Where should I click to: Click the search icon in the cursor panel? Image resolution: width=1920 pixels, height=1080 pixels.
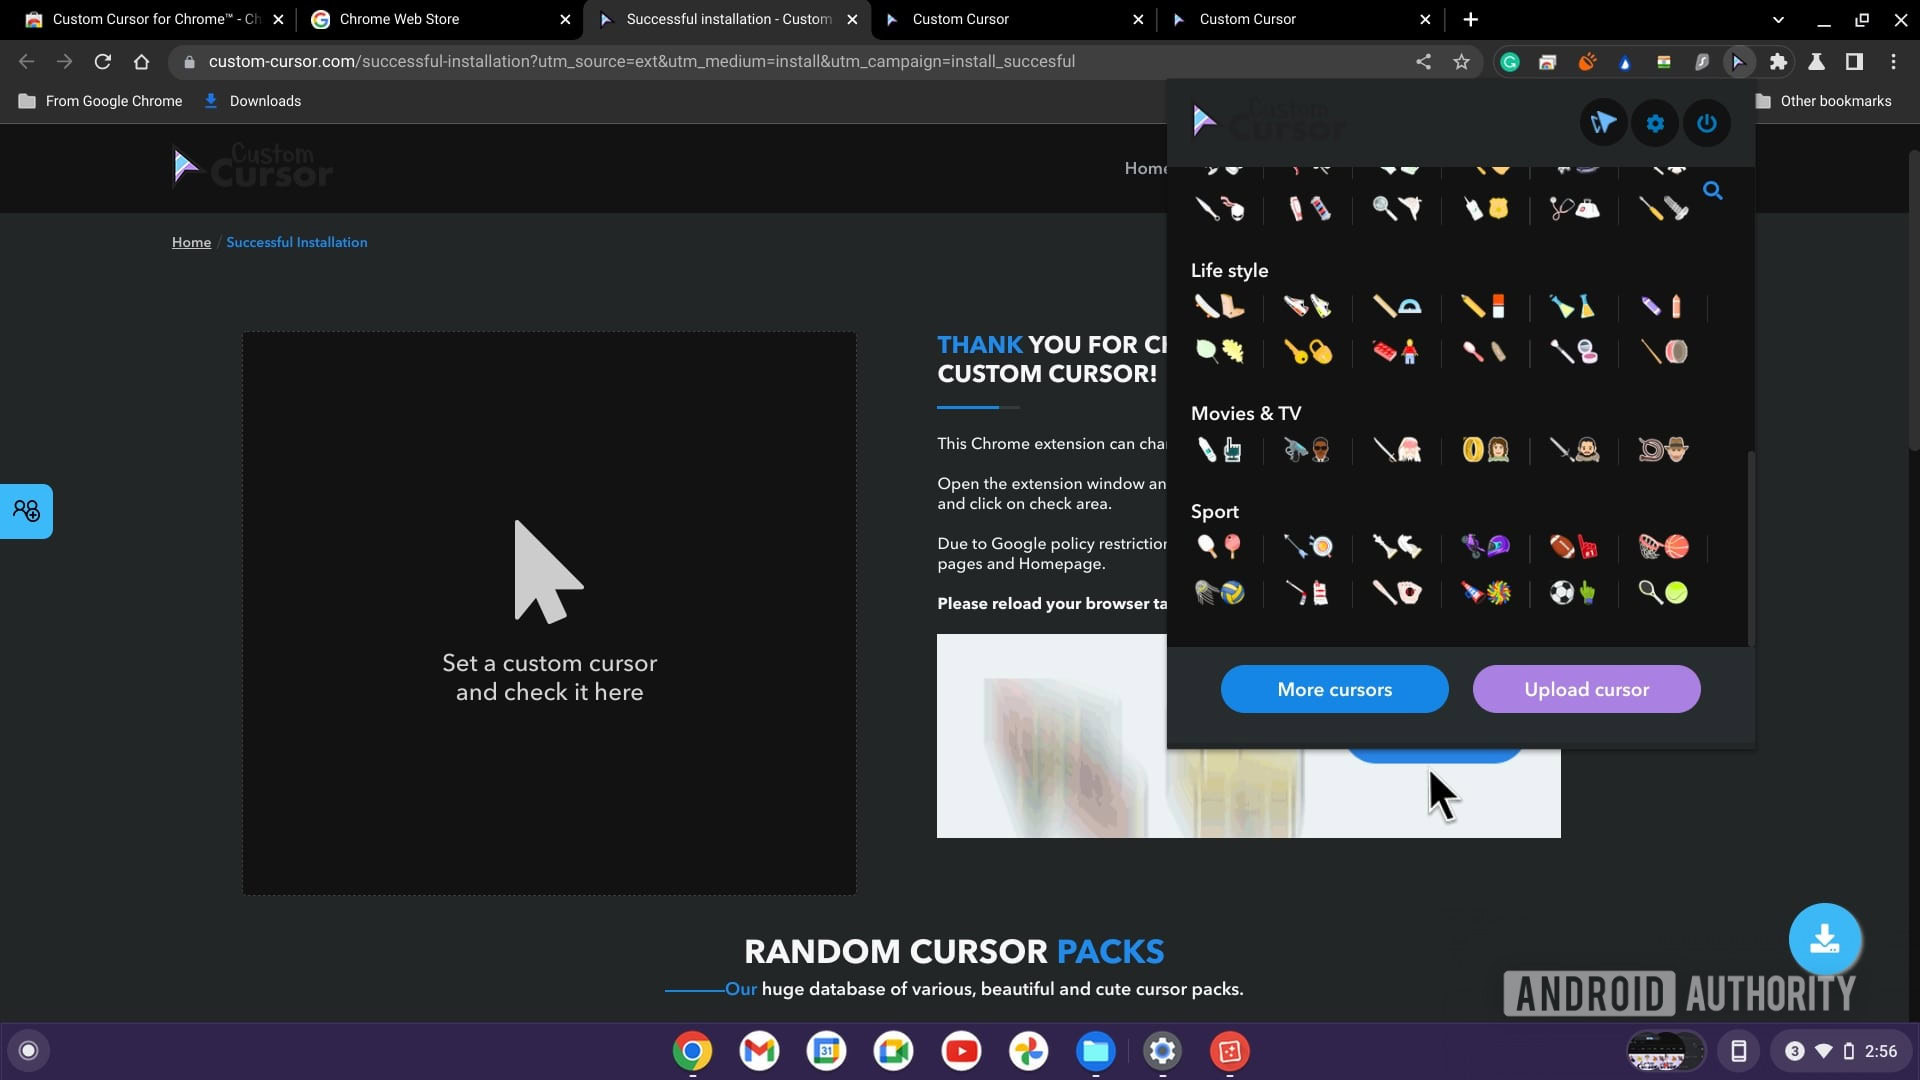coord(1712,191)
